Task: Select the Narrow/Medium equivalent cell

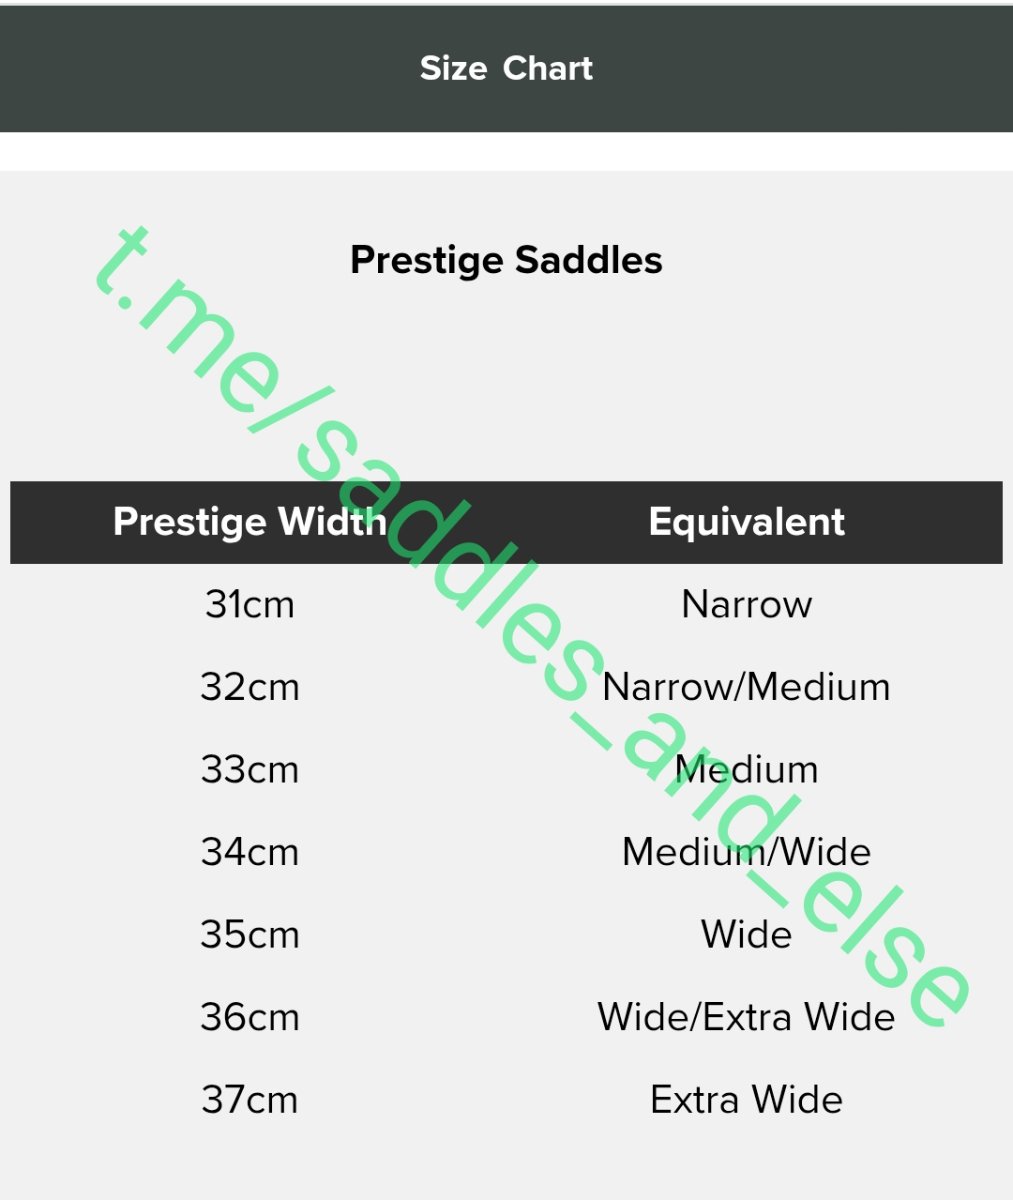Action: pos(746,687)
